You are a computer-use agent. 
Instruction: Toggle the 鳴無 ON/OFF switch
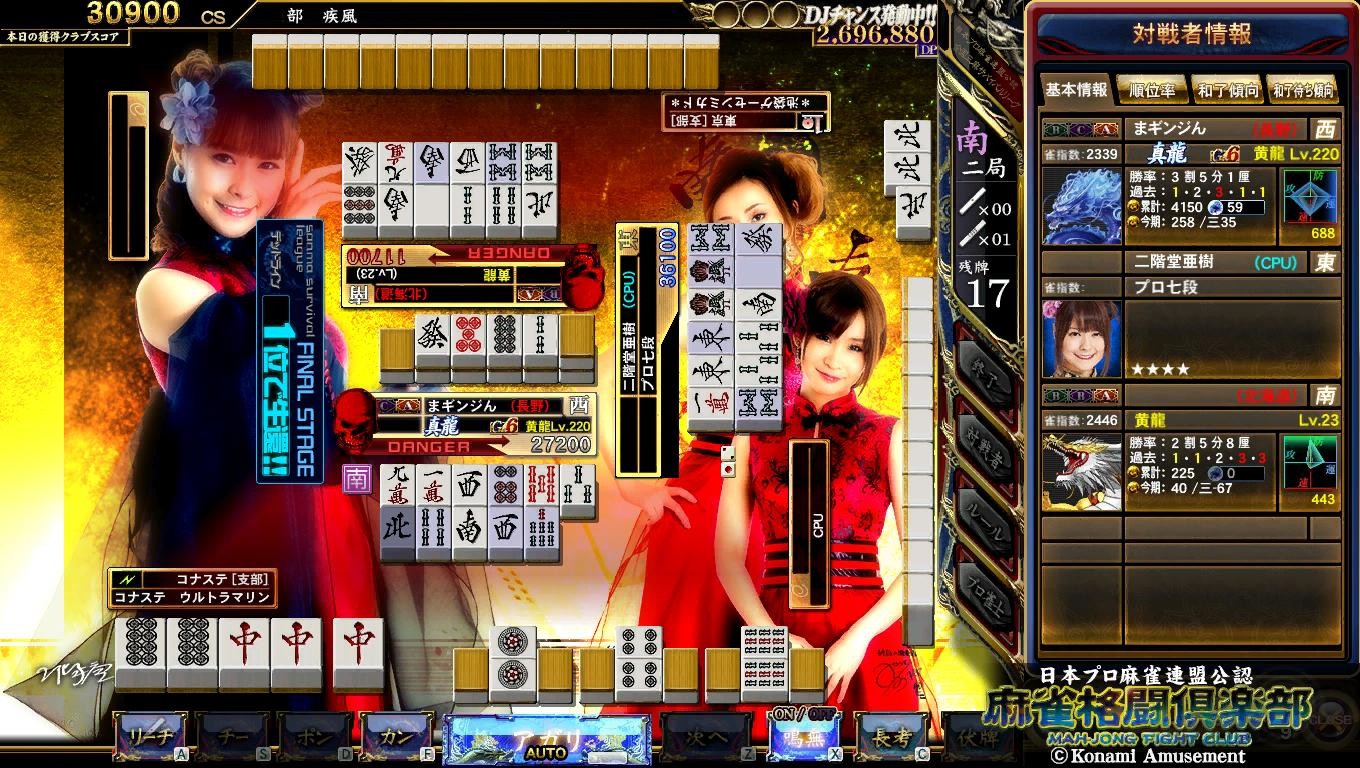[803, 736]
